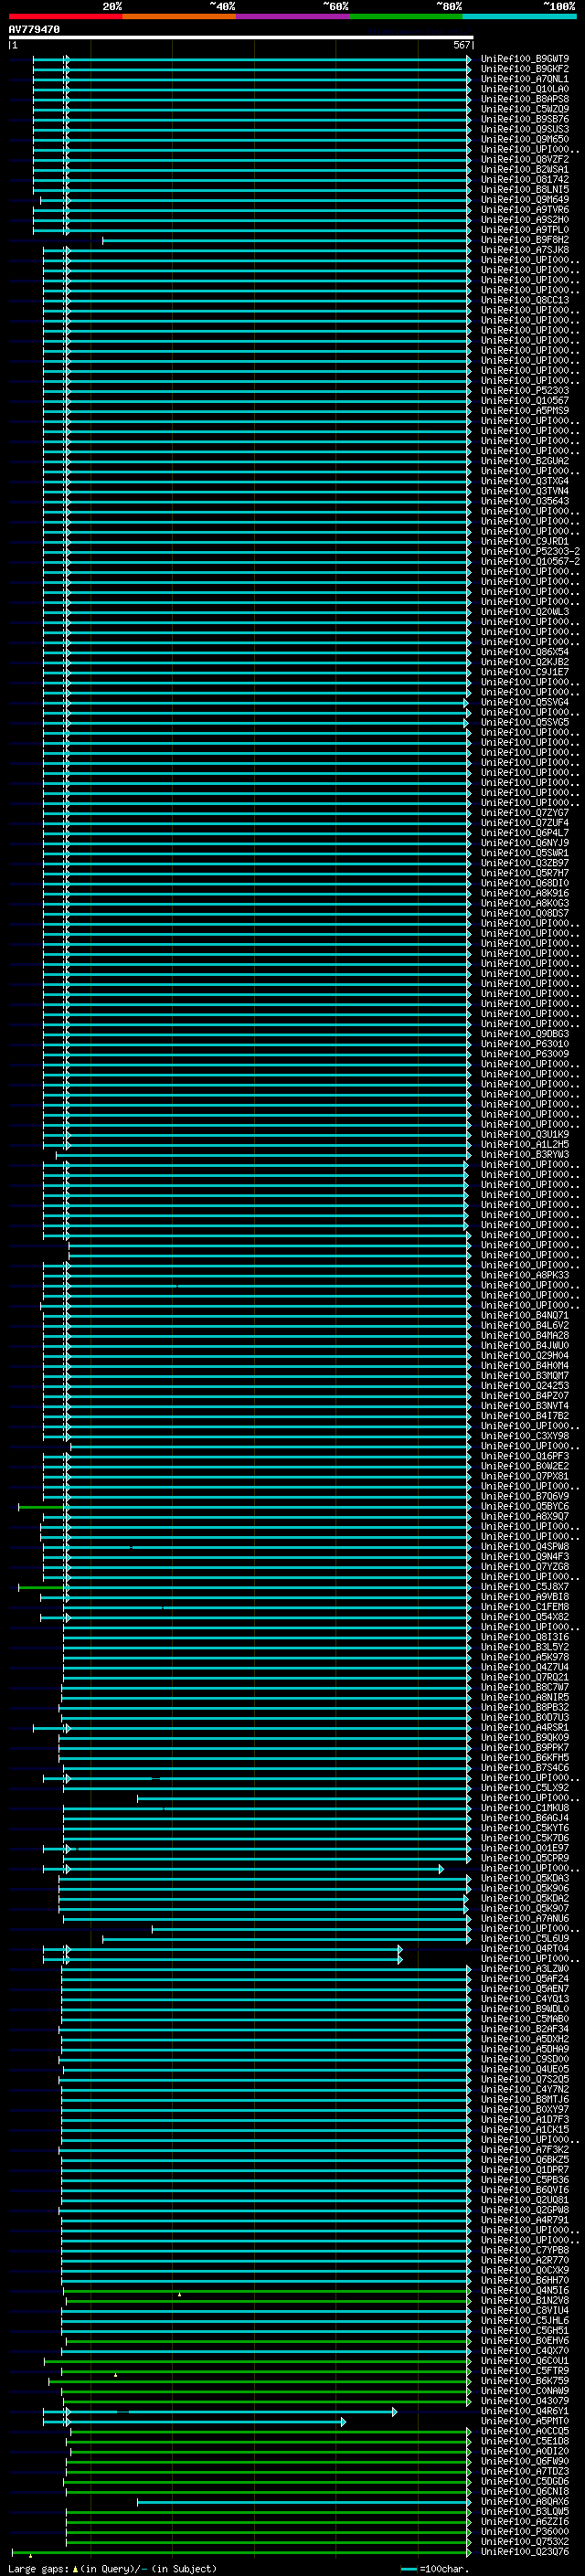Click UniRef100_A4RSR1 entry
585x2576 pixels.
click(x=524, y=1727)
